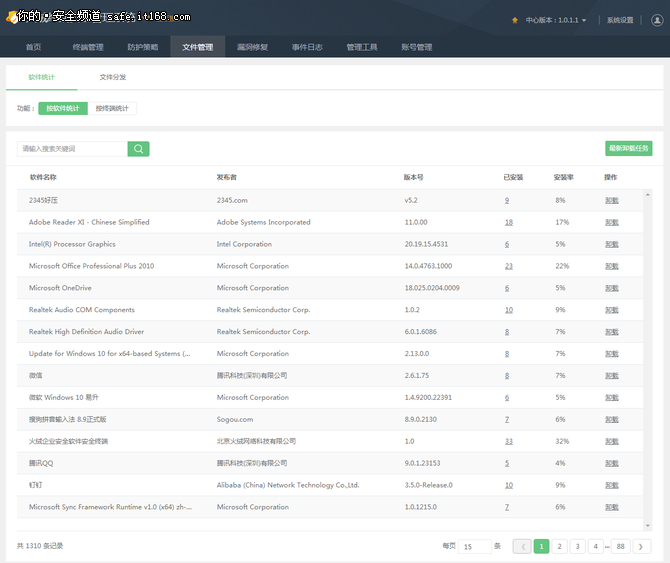Click the 软件名称 column header
This screenshot has height=563, width=670.
click(43, 177)
